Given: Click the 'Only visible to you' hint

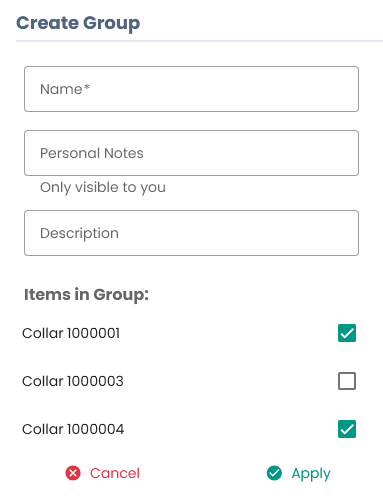Looking at the screenshot, I should pyautogui.click(x=103, y=188).
